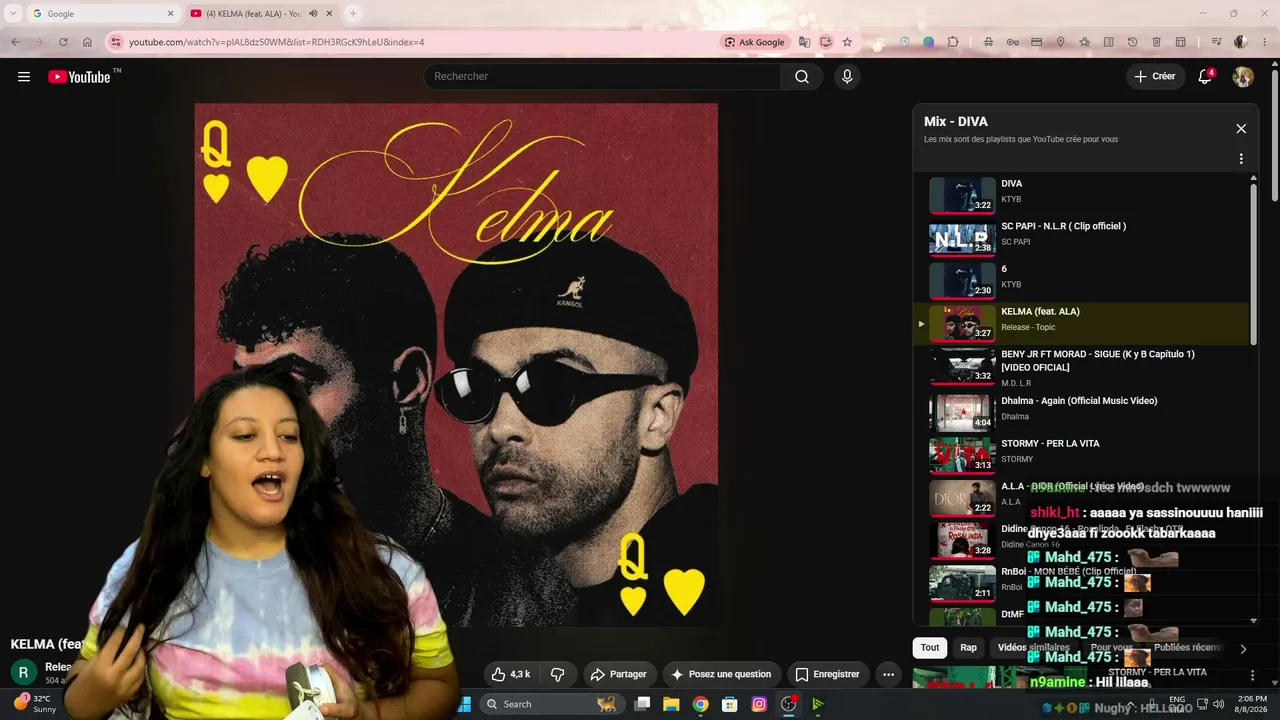Open Chrome's three-dot menu
Viewport: 1280px width, 720px height.
[x=1265, y=42]
